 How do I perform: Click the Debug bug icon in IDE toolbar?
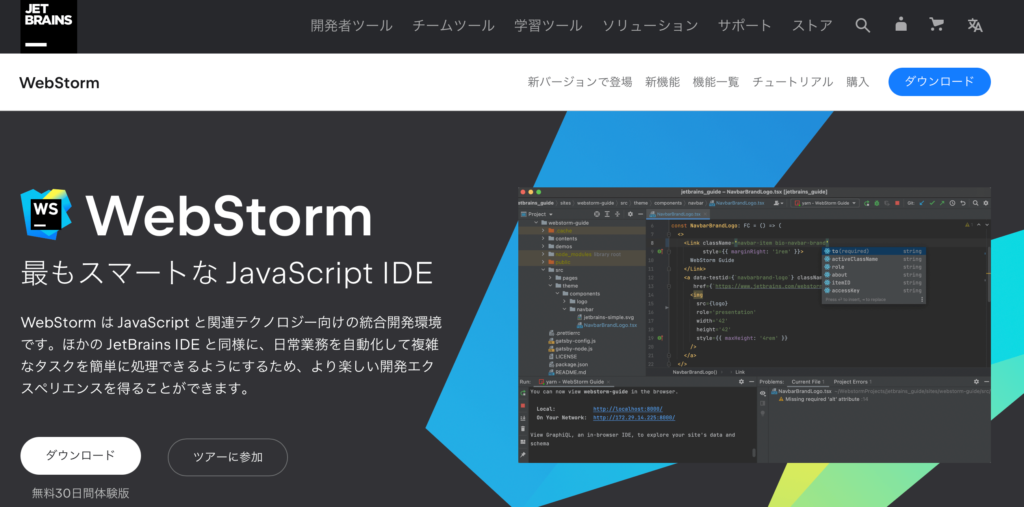(877, 203)
